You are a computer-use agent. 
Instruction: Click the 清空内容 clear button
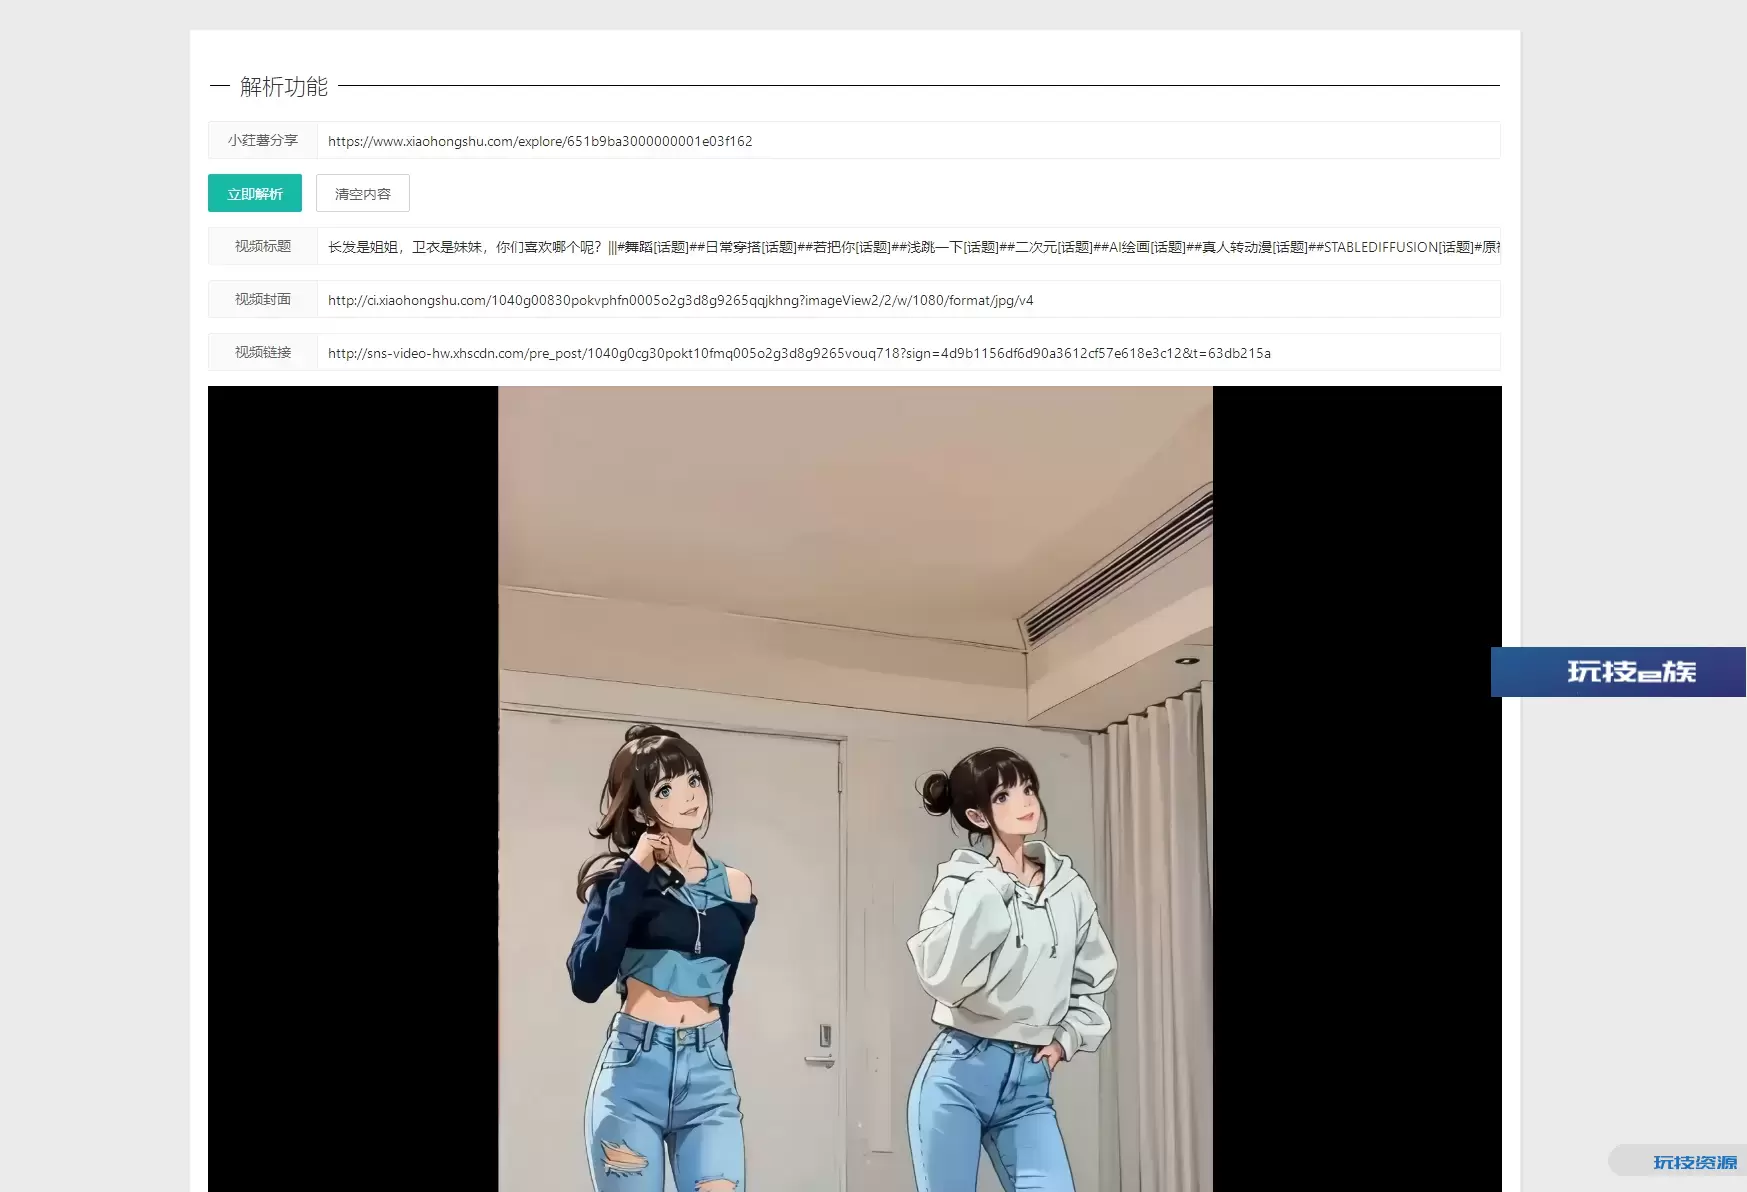tap(363, 193)
